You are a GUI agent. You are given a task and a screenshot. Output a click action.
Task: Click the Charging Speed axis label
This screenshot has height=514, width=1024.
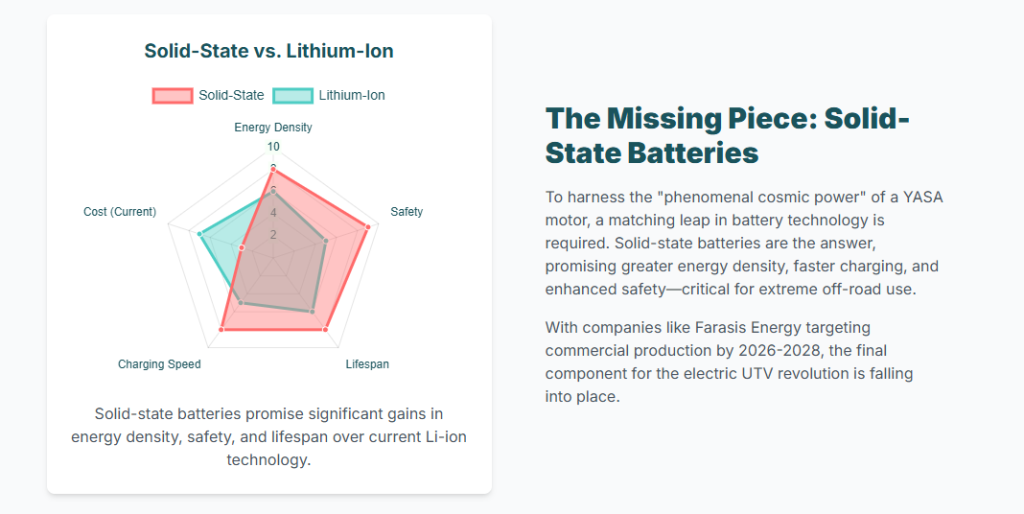[x=159, y=364]
